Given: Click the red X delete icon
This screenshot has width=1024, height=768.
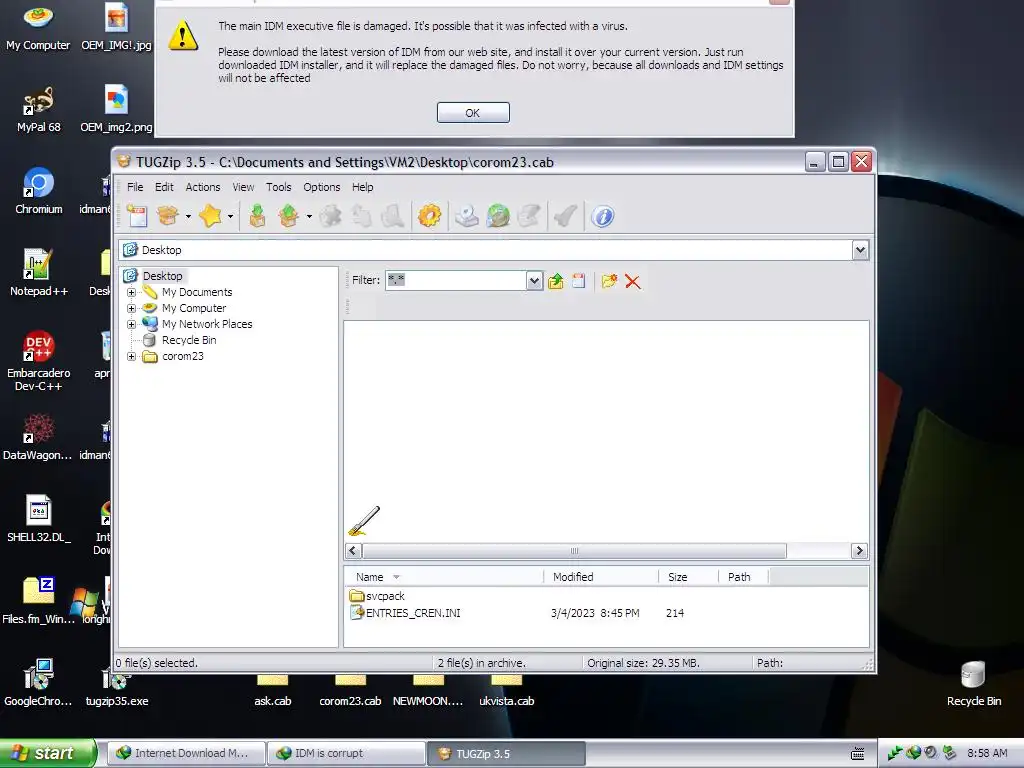Looking at the screenshot, I should pyautogui.click(x=632, y=281).
